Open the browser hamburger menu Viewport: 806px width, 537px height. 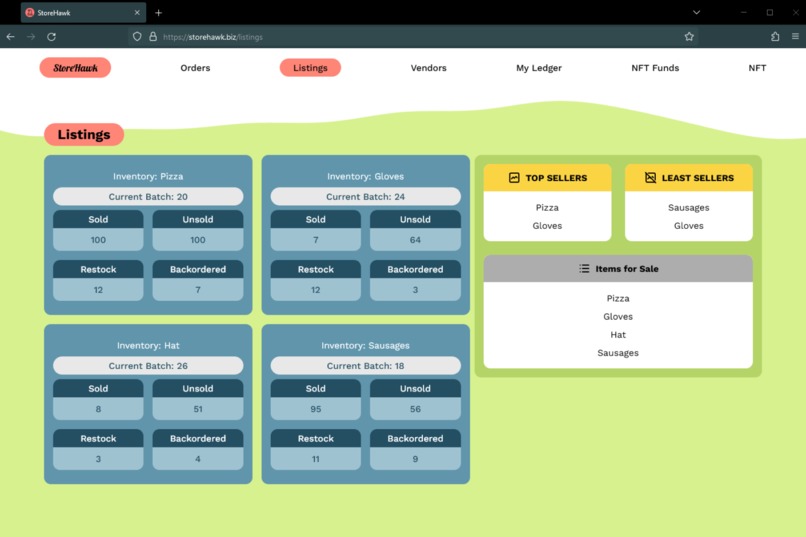pyautogui.click(x=795, y=36)
